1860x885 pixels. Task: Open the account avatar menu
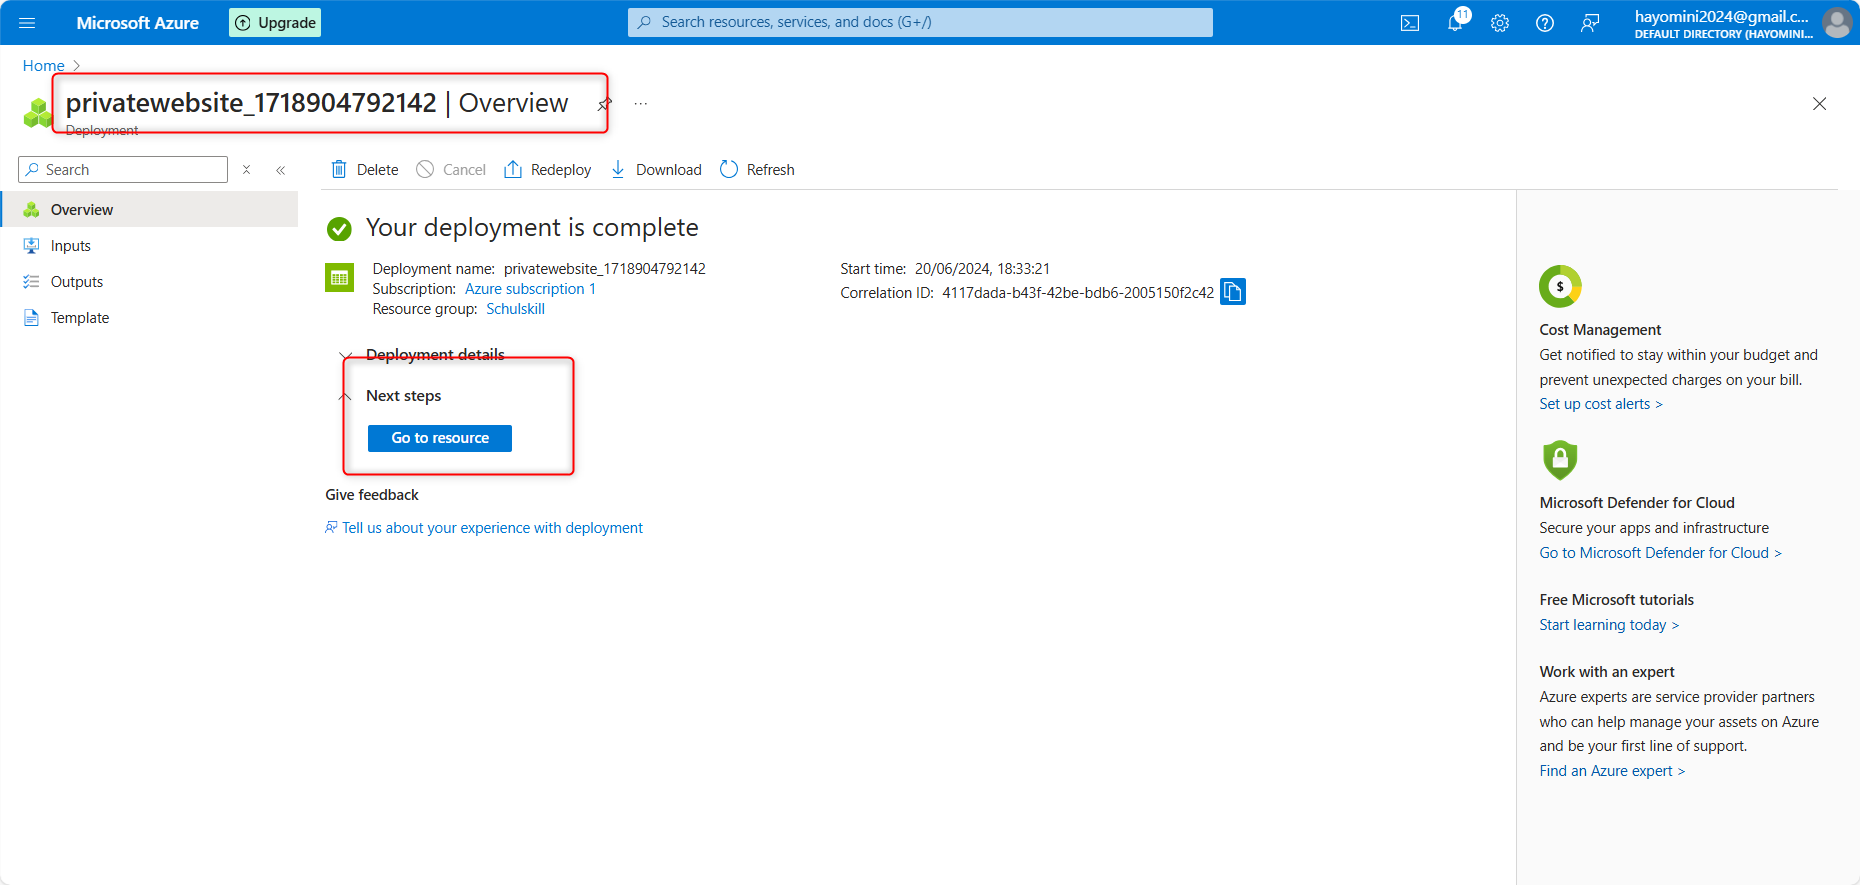pos(1837,23)
